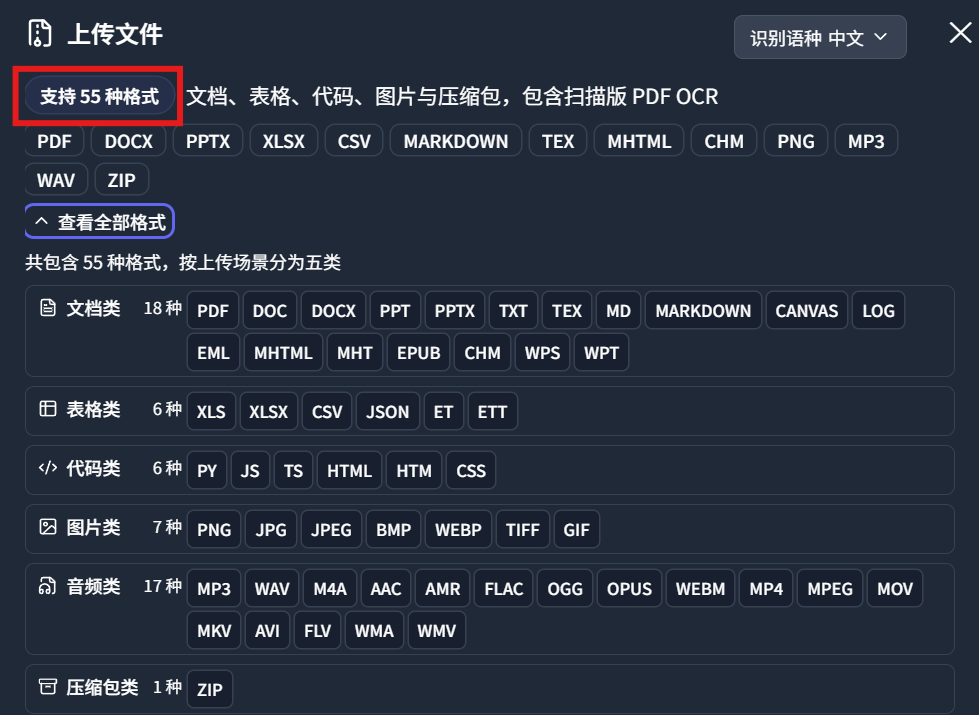Click the LOG tag in 文档类
This screenshot has height=715, width=979.
878,310
